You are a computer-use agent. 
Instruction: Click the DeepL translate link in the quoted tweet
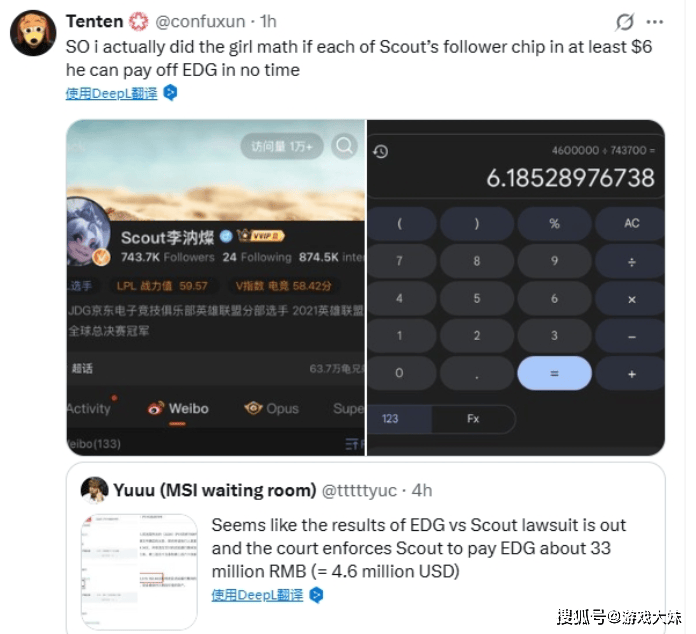pyautogui.click(x=257, y=595)
